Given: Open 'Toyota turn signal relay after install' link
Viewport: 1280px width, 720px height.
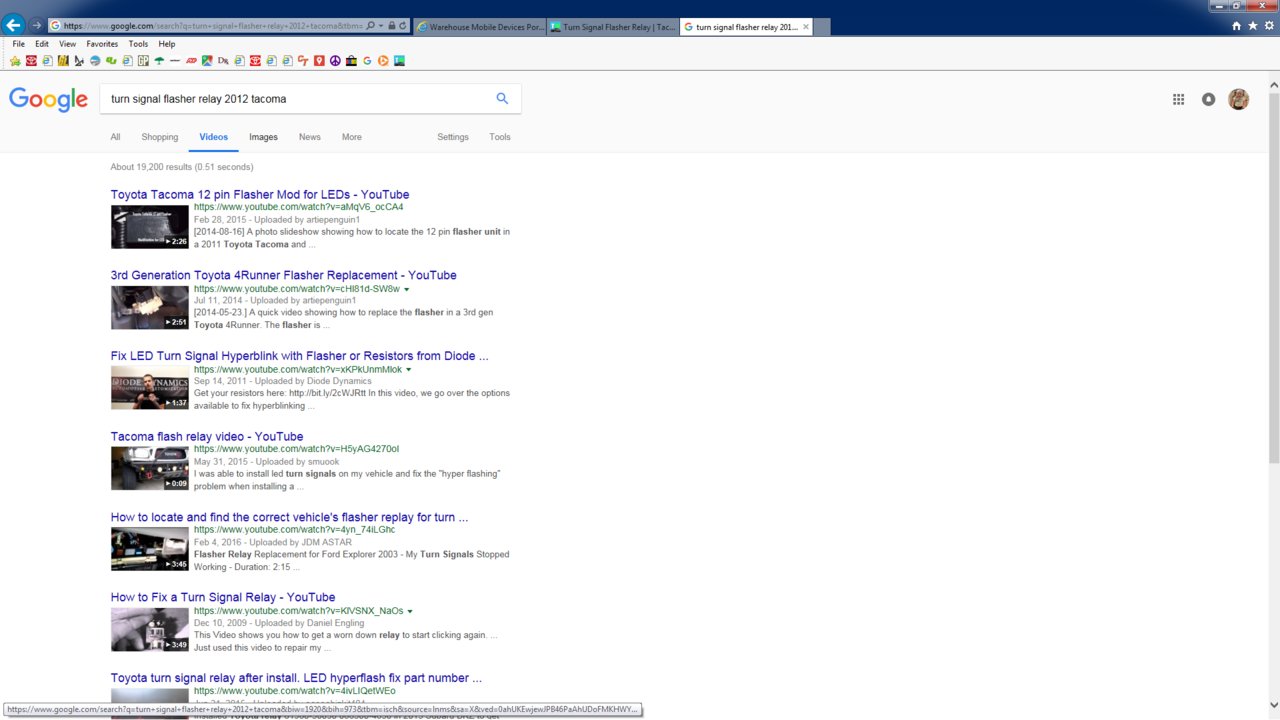Looking at the screenshot, I should click(x=296, y=678).
